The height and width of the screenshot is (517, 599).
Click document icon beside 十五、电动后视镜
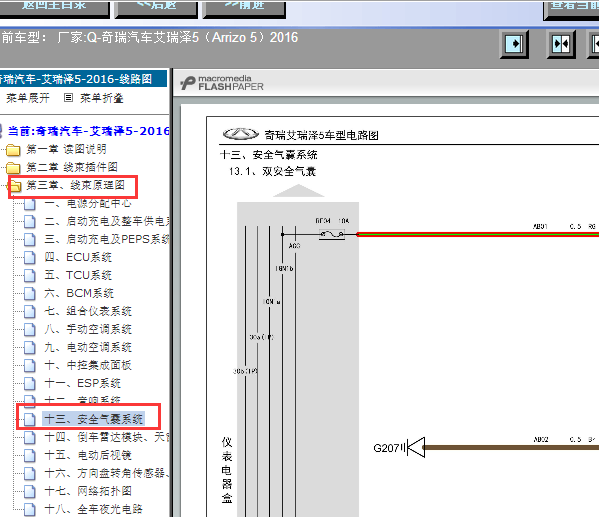(30, 455)
